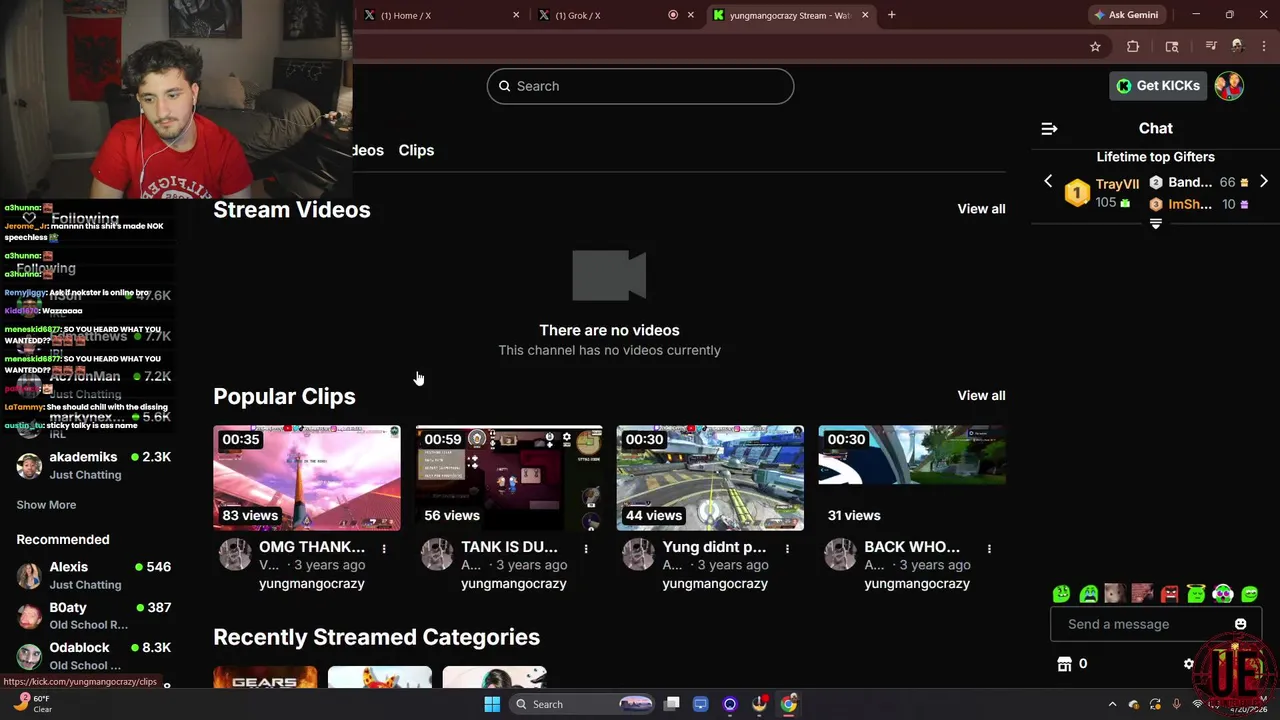
Task: Open Windows Start menu
Action: 492,704
